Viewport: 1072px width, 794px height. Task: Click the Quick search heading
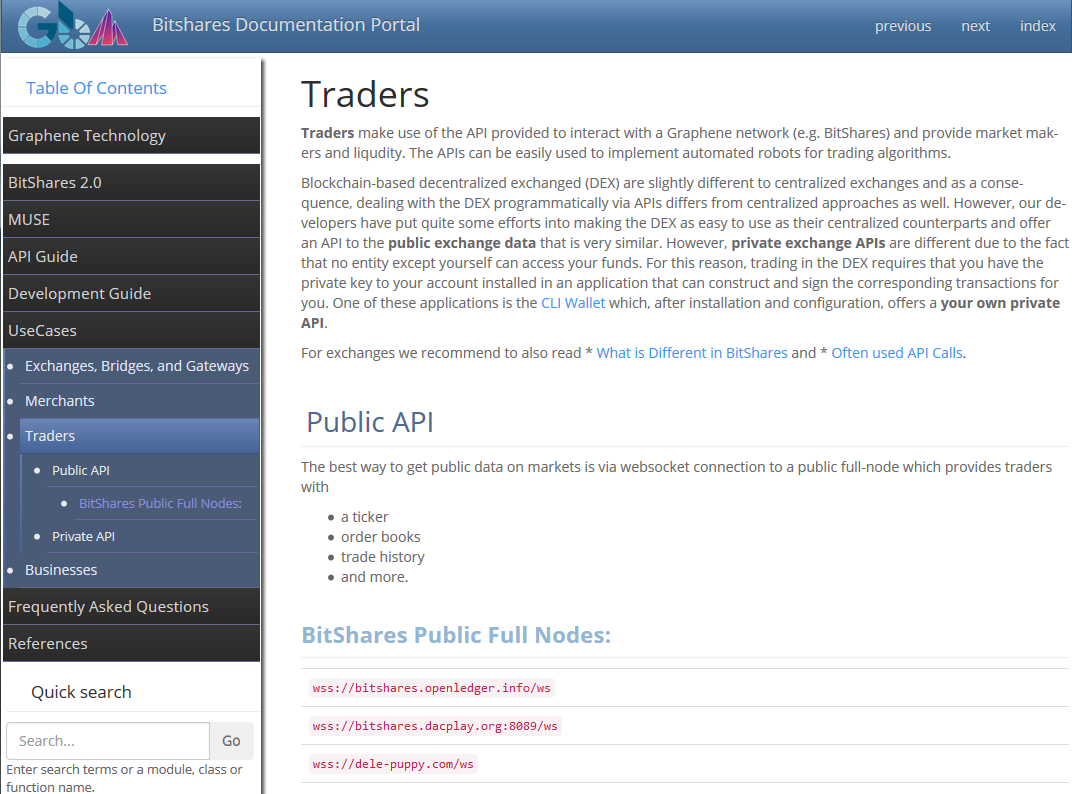pyautogui.click(x=81, y=692)
